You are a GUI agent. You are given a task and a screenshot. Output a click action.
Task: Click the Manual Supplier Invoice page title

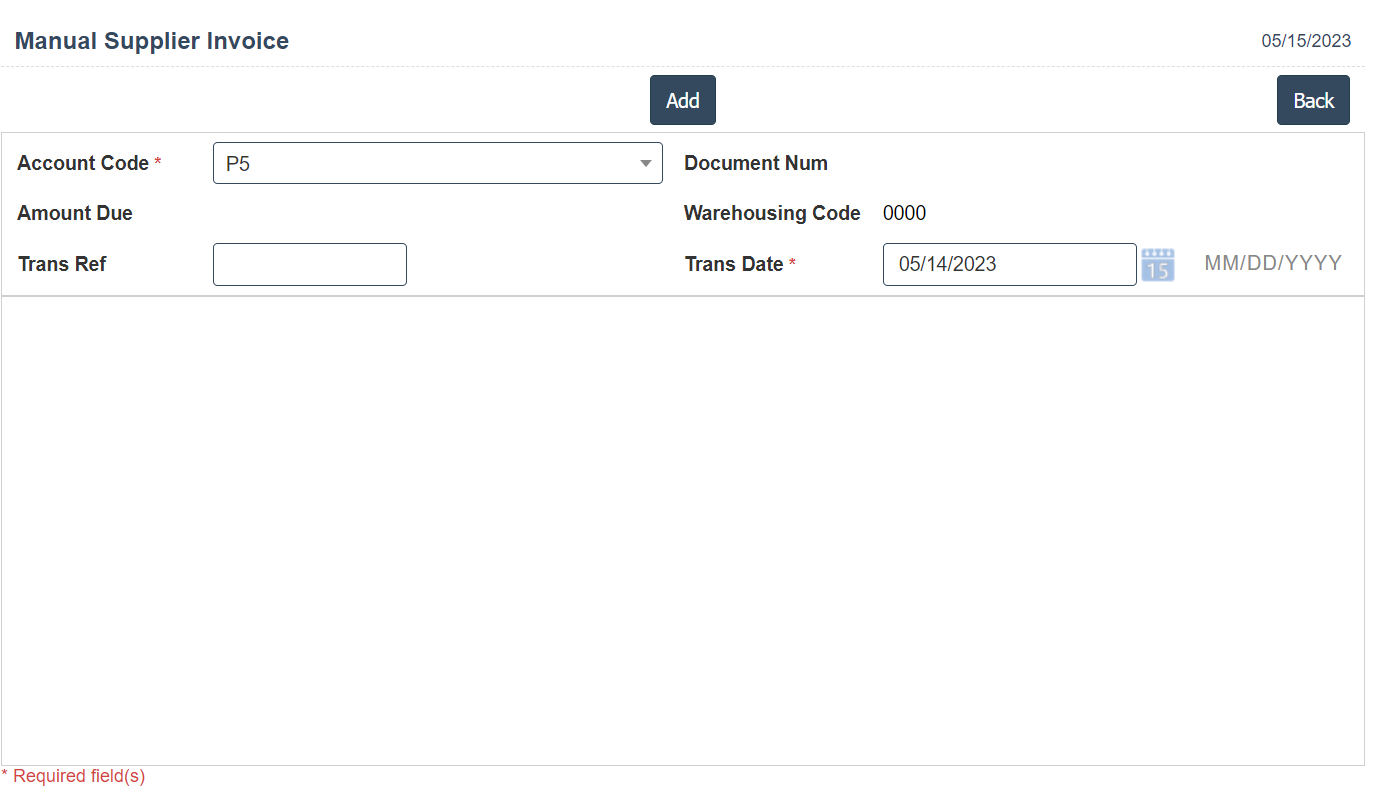coord(152,41)
